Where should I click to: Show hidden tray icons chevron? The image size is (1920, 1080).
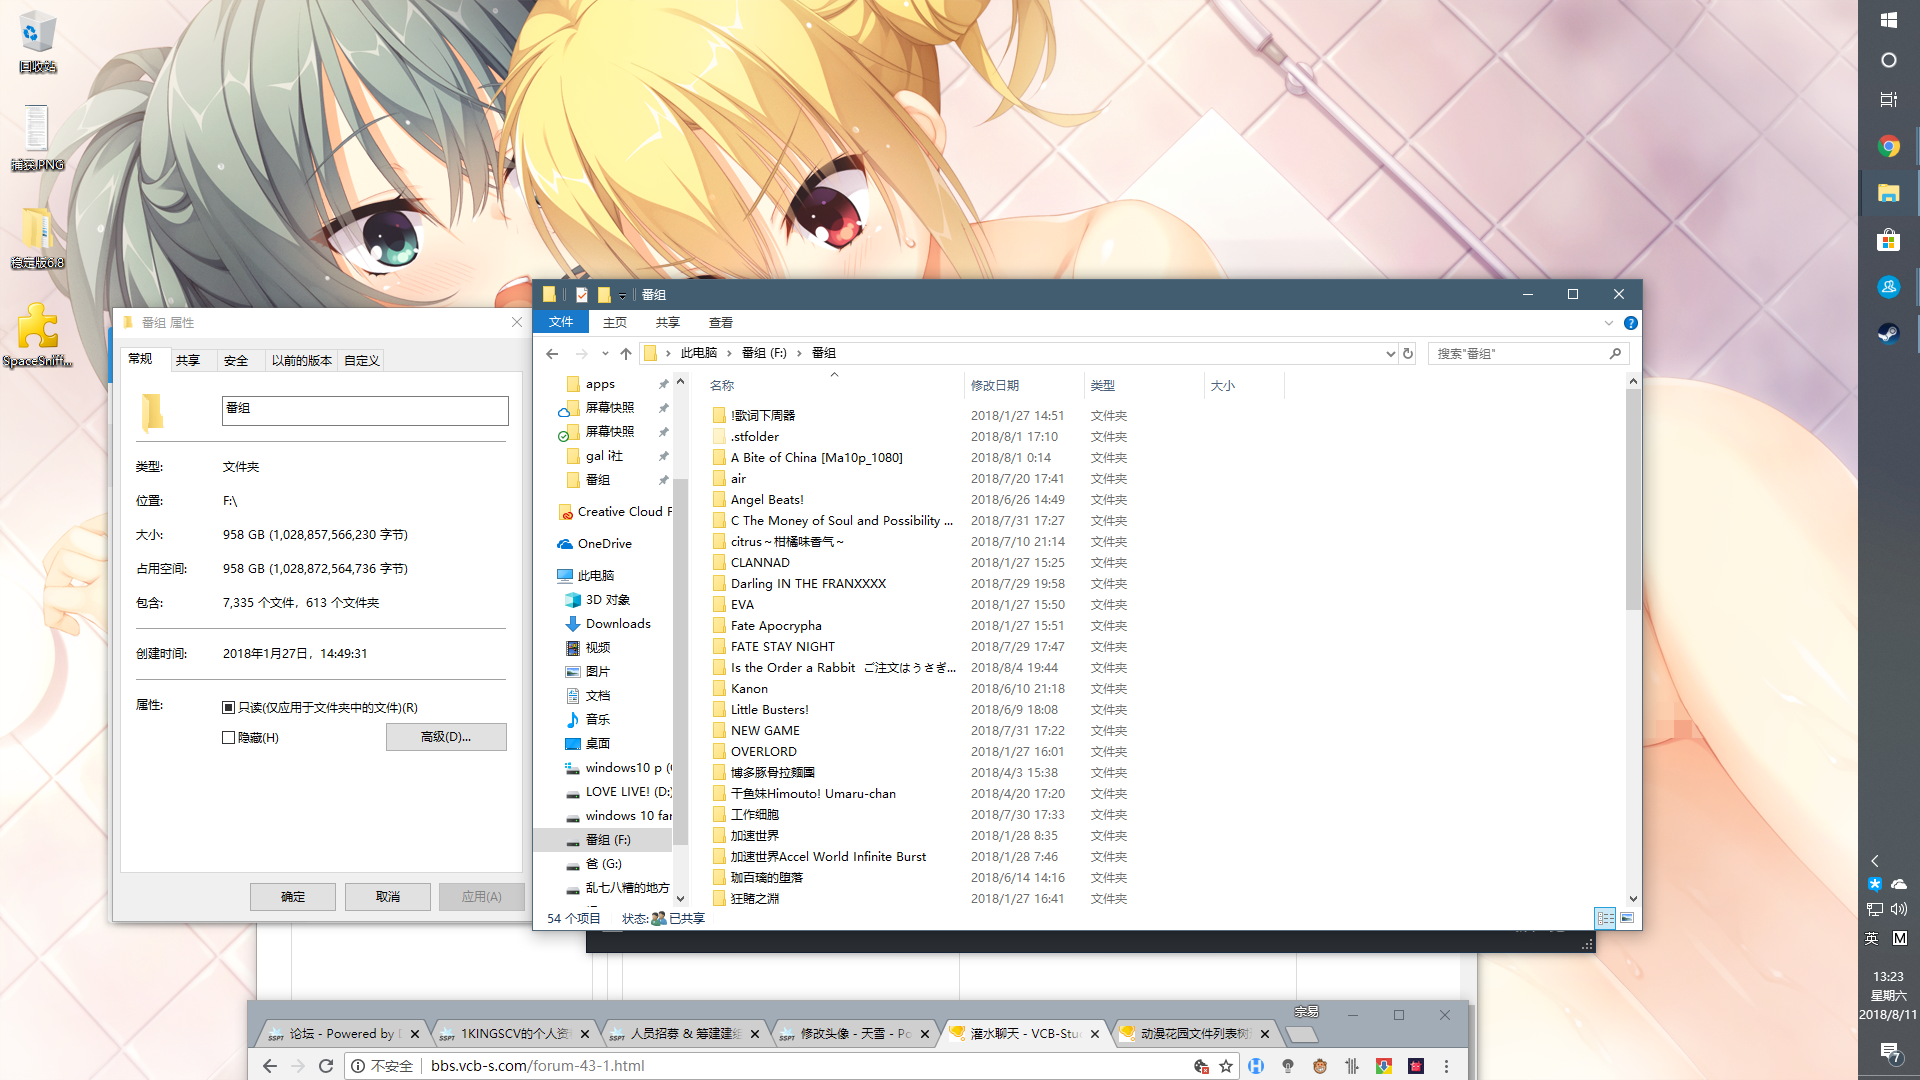(1875, 861)
